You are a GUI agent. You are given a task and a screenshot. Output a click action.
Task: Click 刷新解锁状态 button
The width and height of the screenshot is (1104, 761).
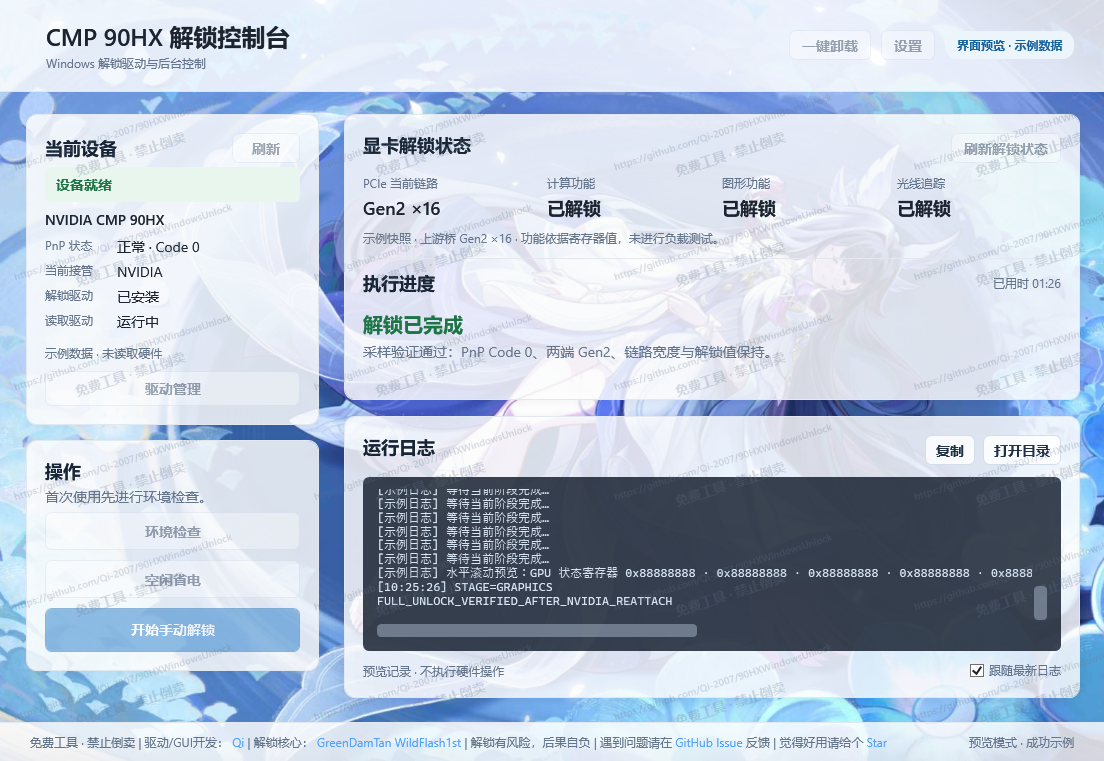point(1005,149)
